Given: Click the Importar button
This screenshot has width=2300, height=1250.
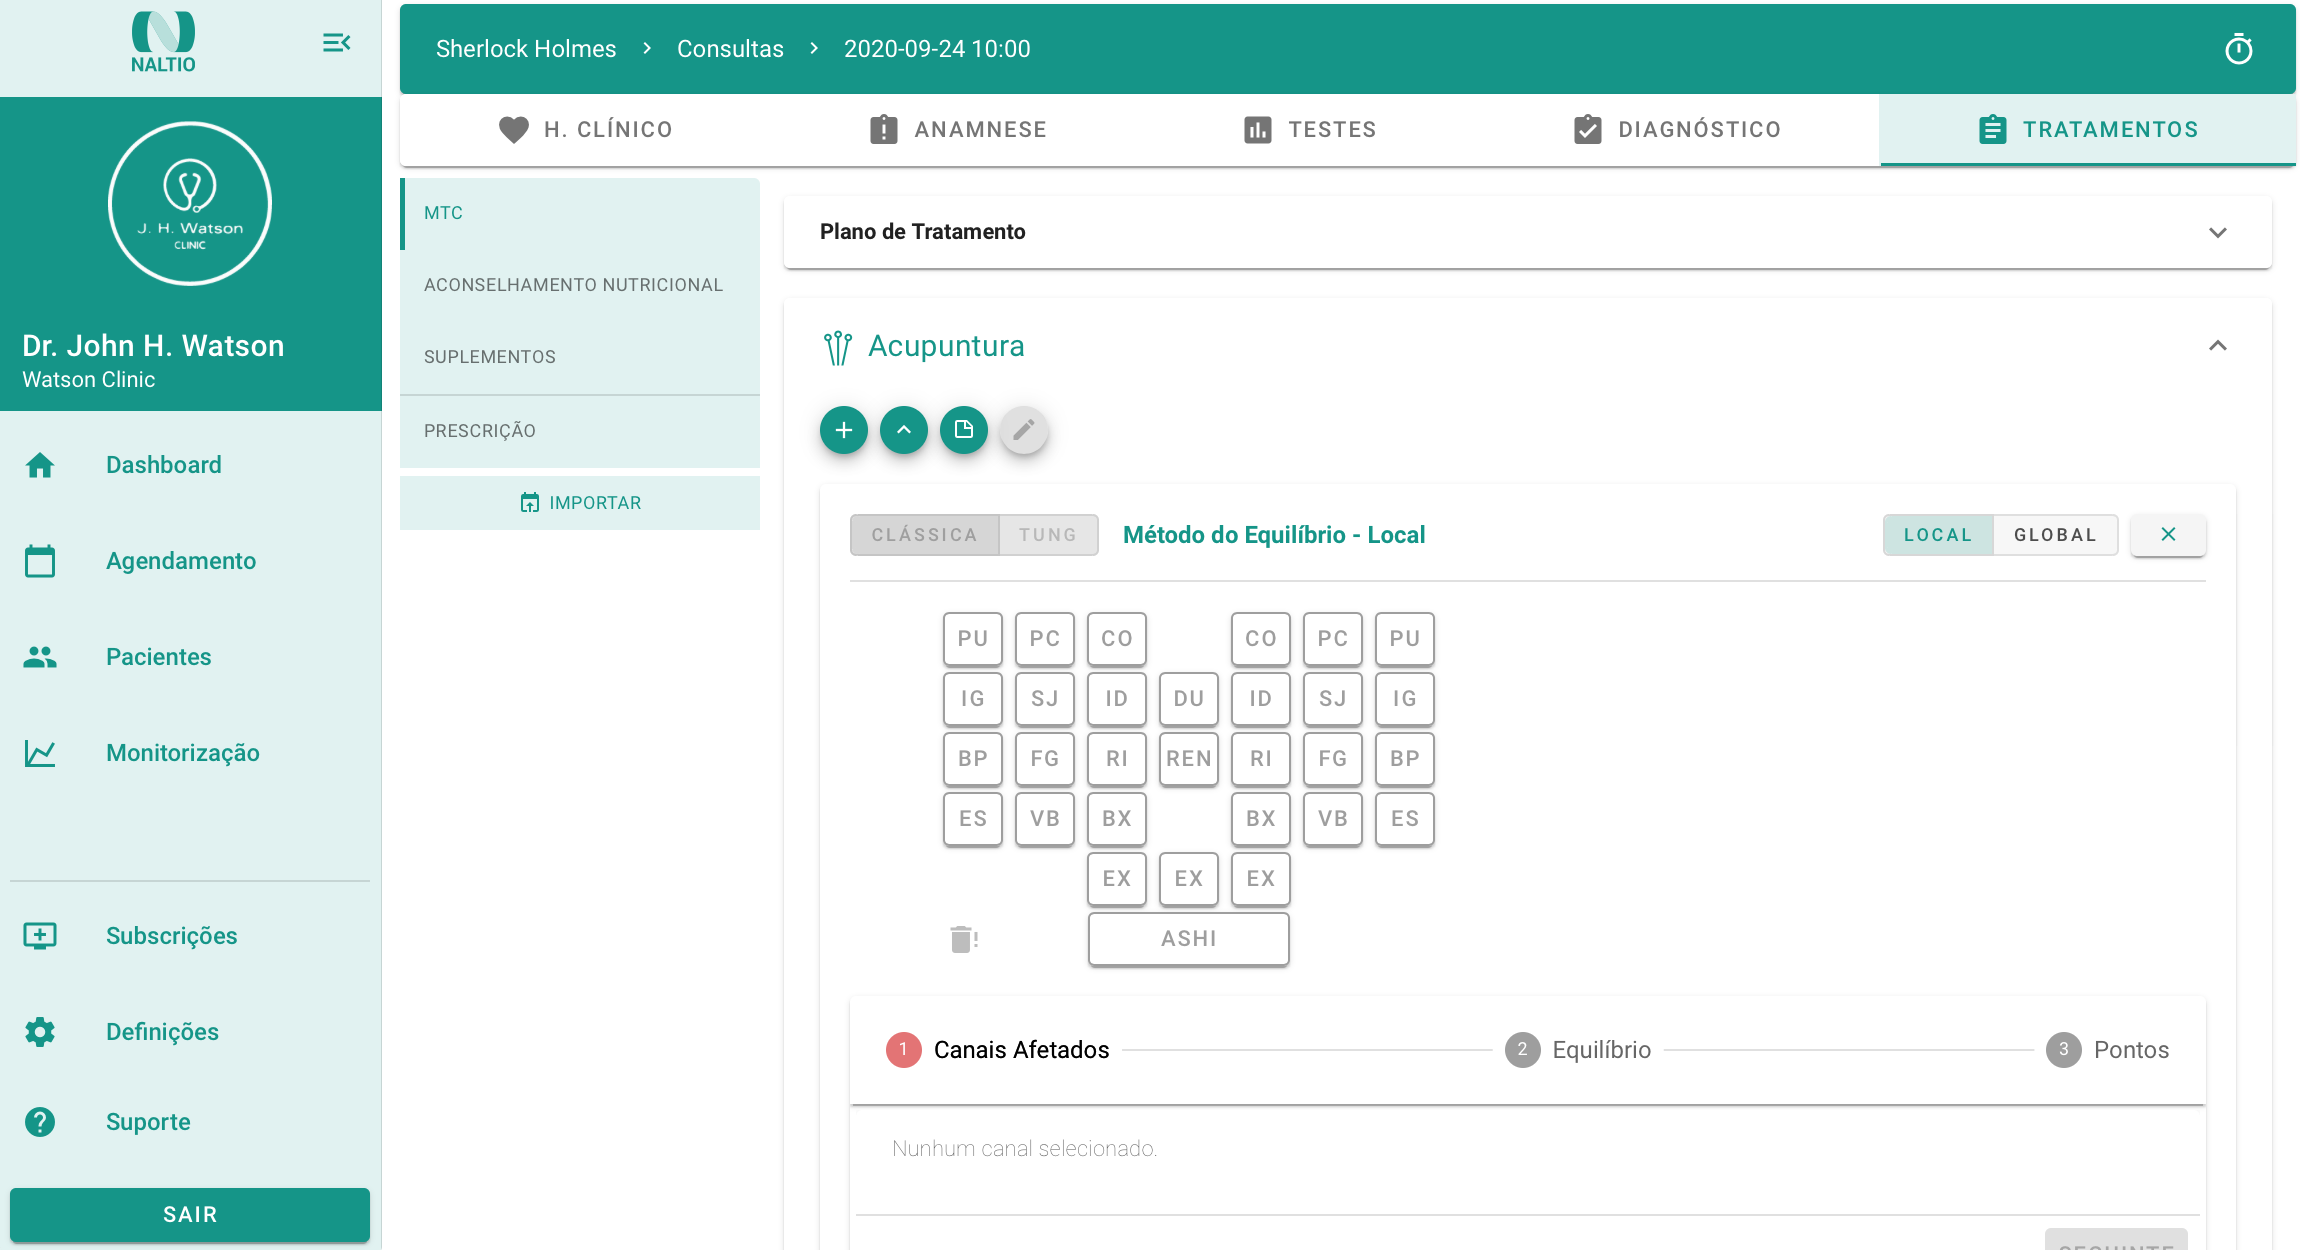Looking at the screenshot, I should [580, 503].
